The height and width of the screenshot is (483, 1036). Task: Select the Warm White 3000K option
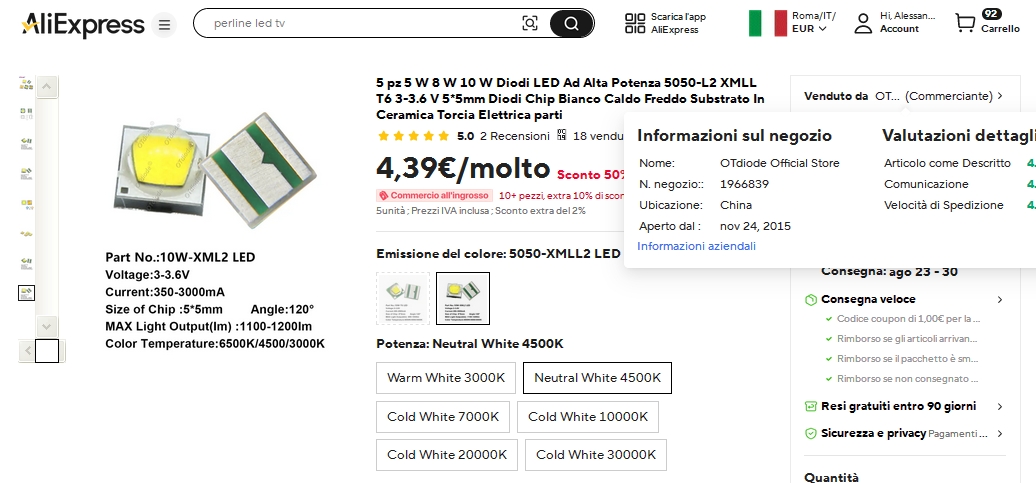tap(446, 378)
